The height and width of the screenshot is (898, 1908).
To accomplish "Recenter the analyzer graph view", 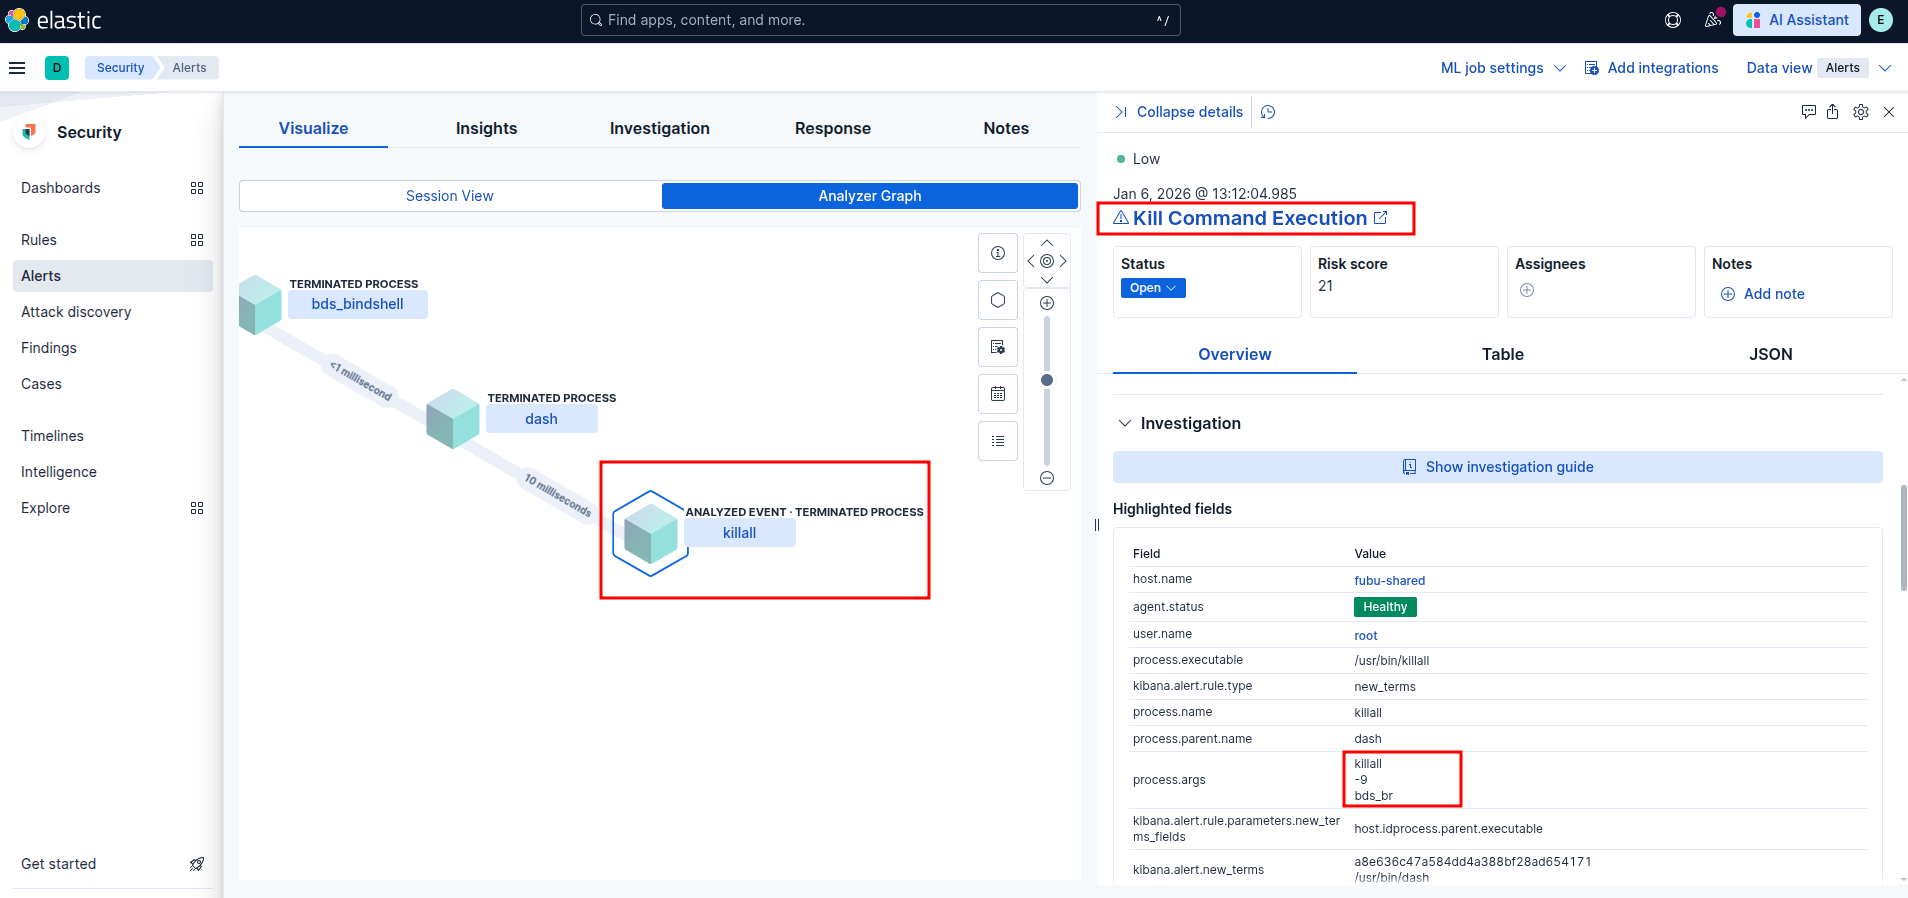I will [x=1047, y=261].
